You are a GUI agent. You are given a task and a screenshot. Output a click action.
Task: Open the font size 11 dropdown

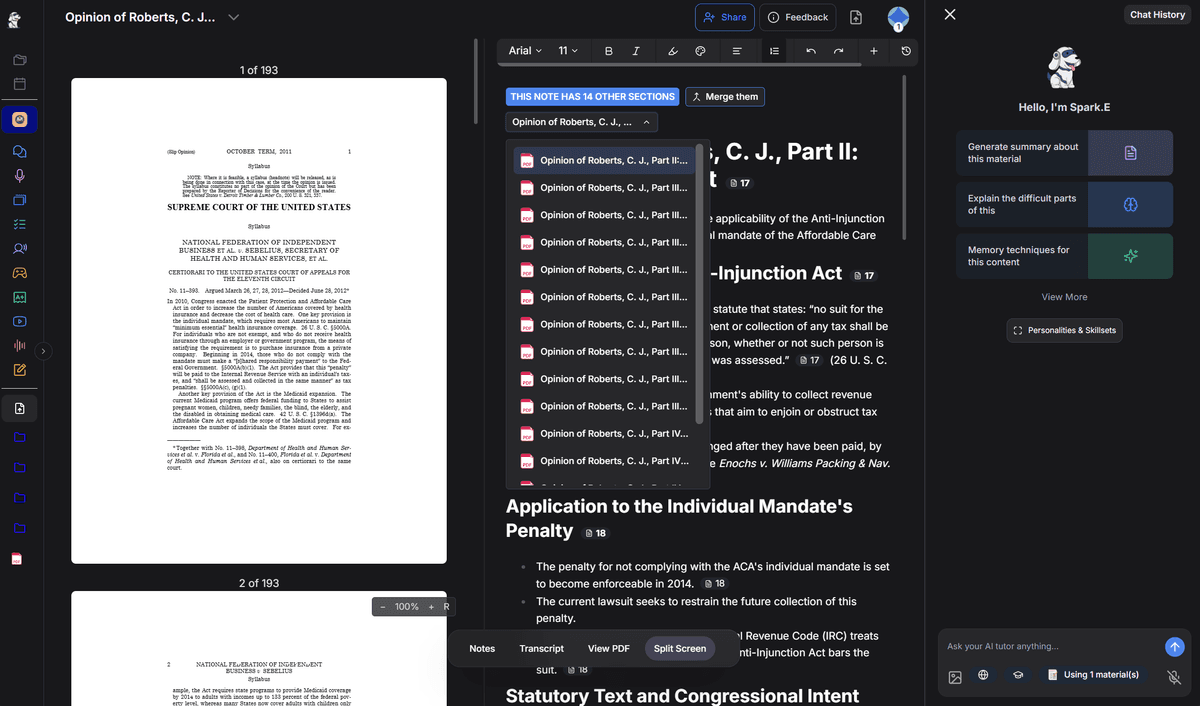tap(567, 50)
